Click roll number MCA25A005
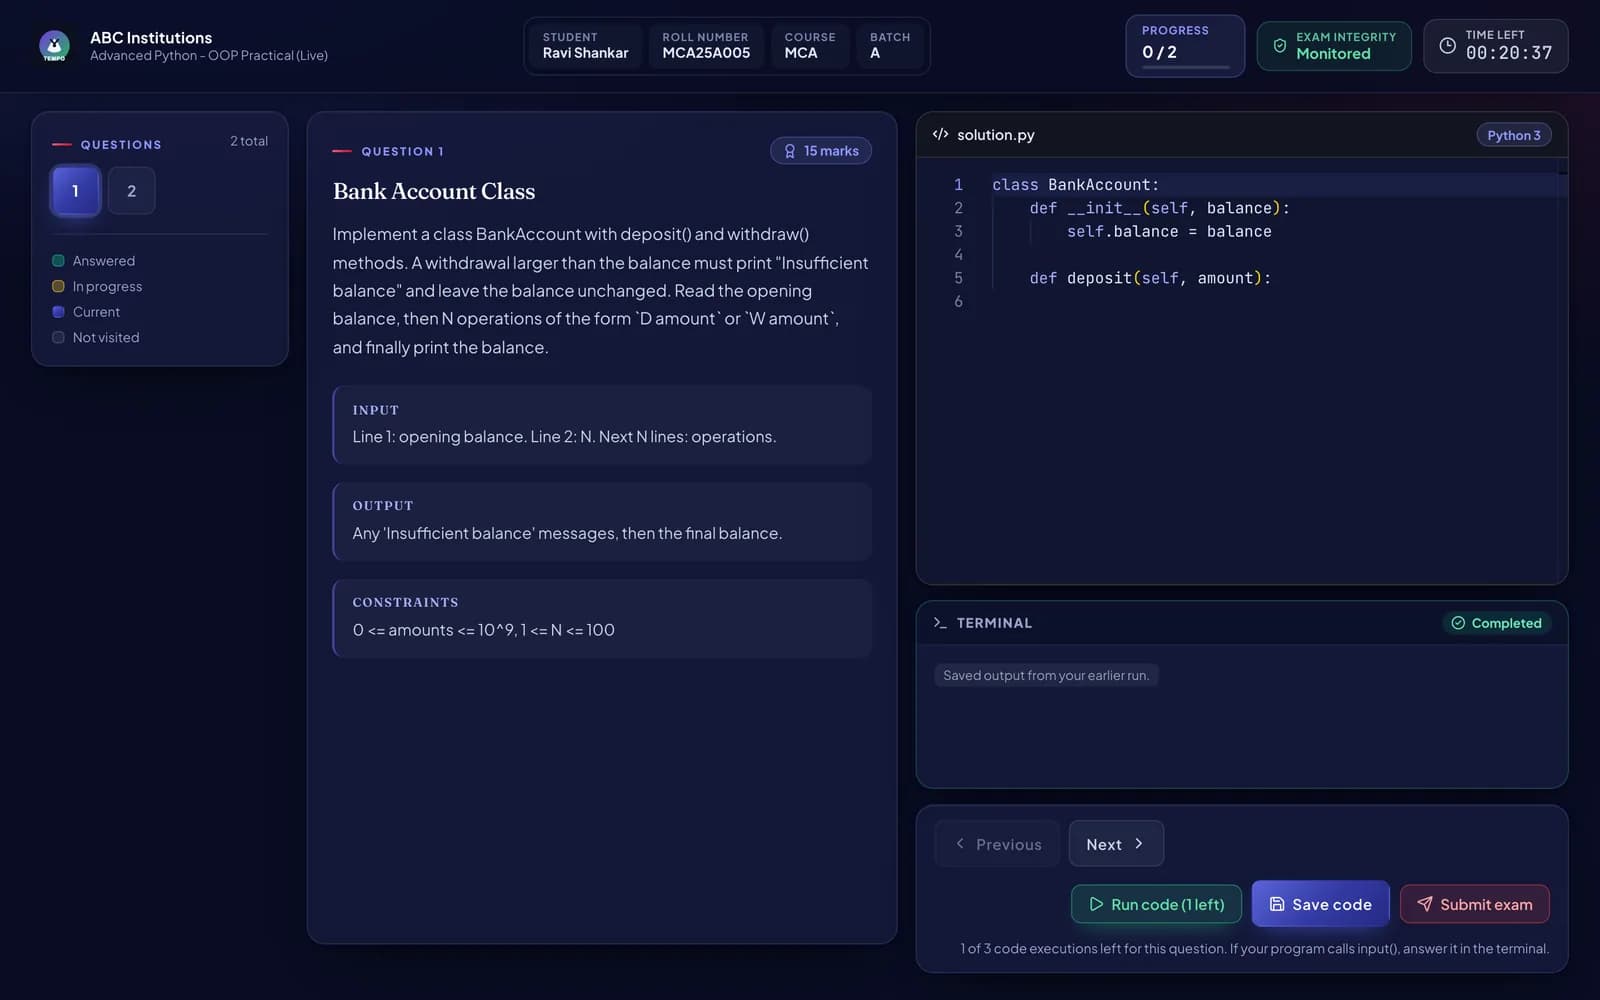 pyautogui.click(x=706, y=53)
